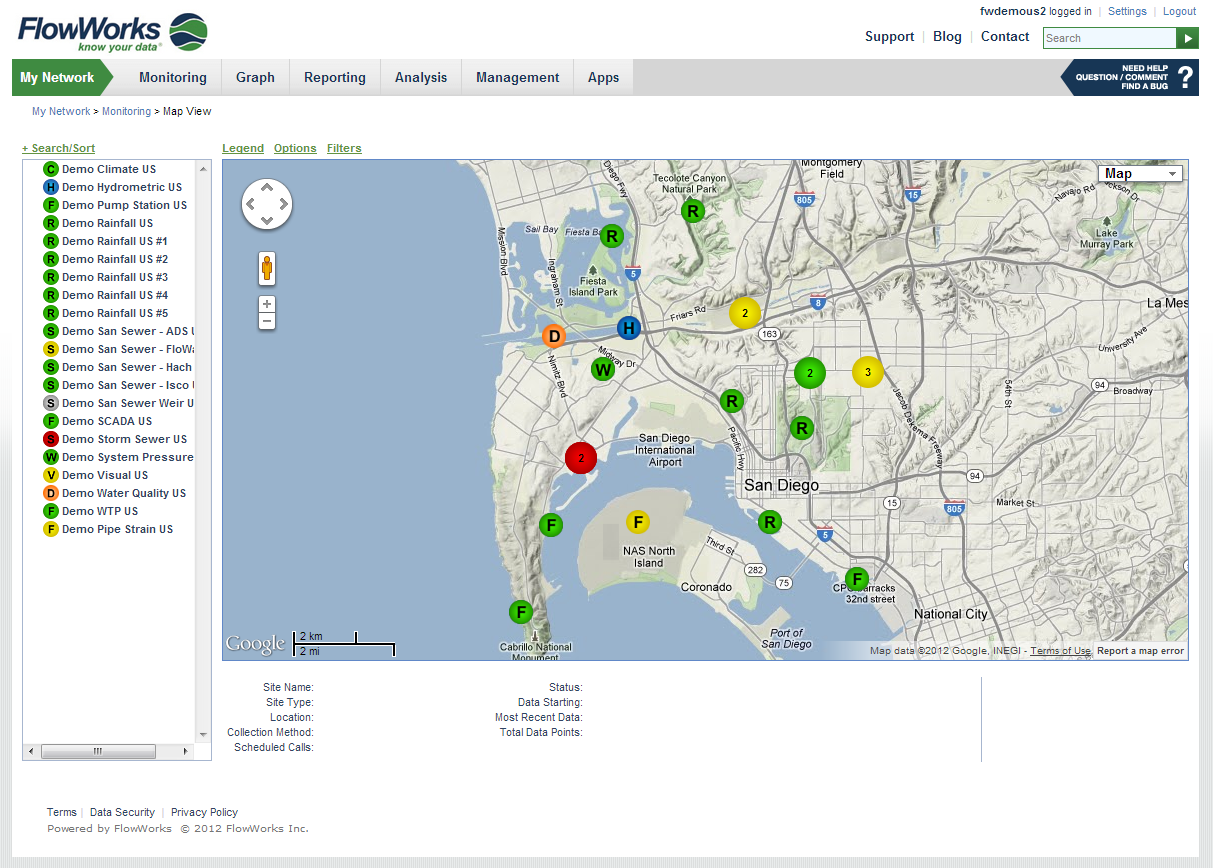Expand the map Options section
Image resolution: width=1213 pixels, height=868 pixels.
coord(295,148)
